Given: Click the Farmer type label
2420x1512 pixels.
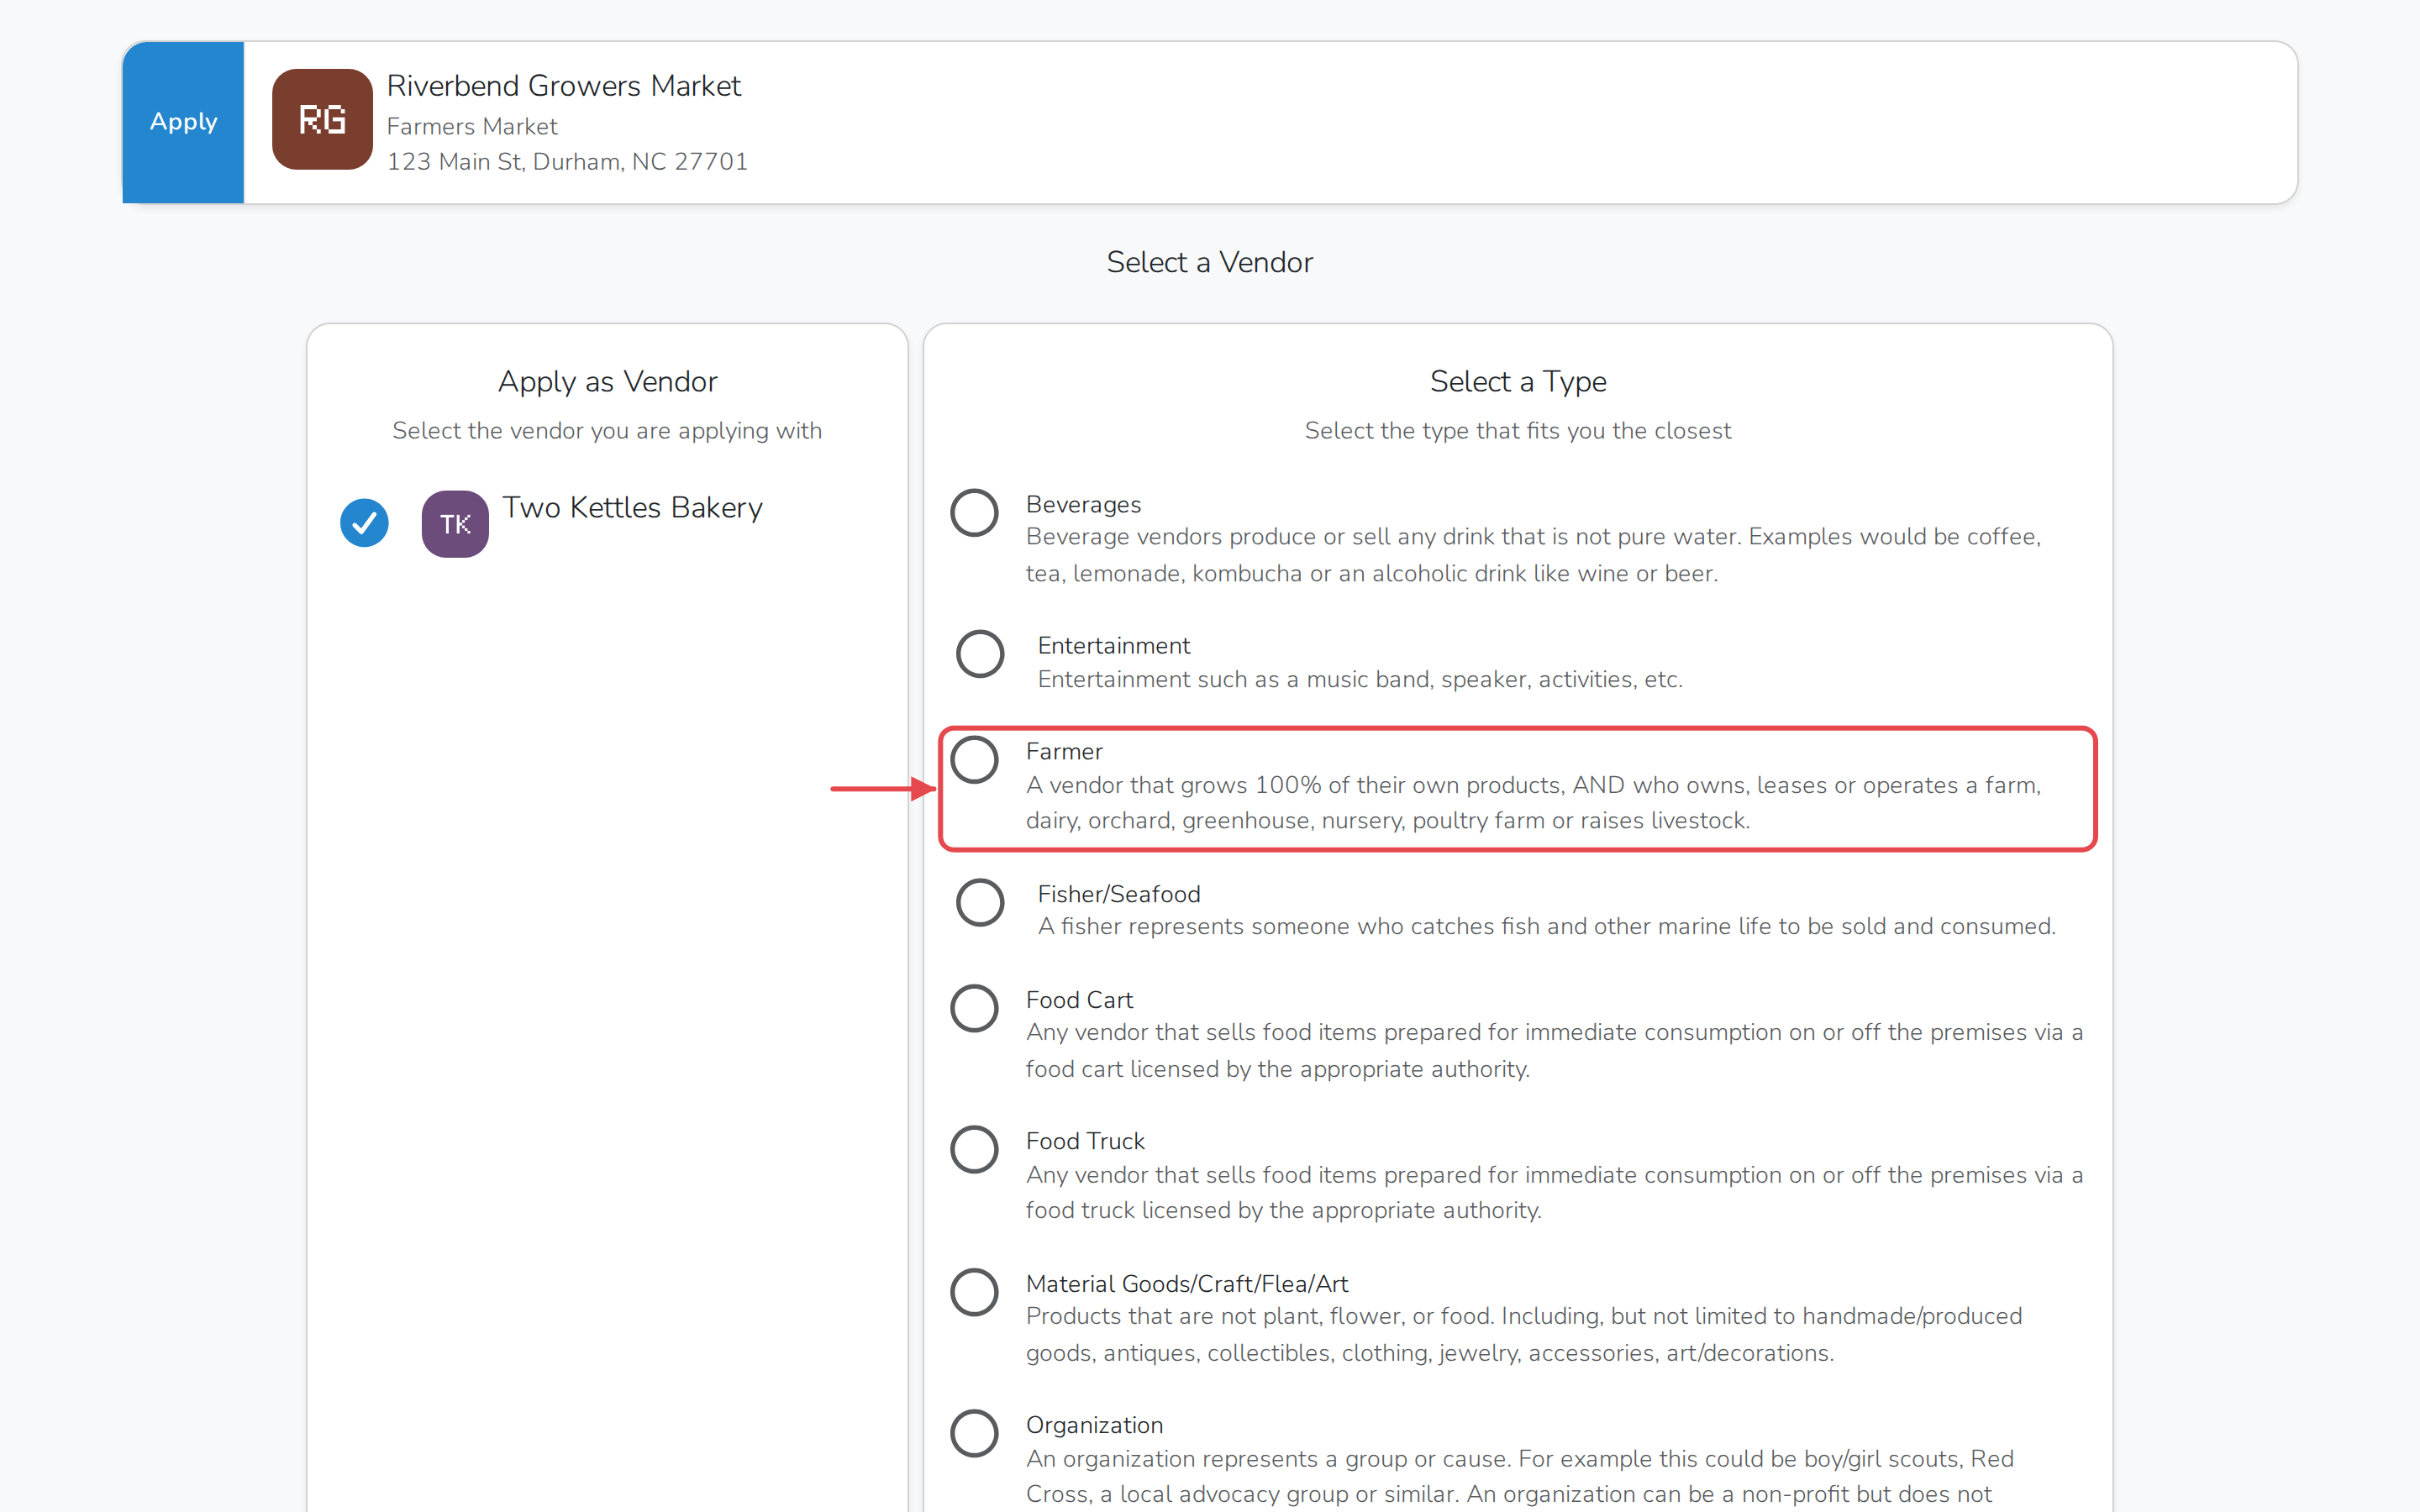Looking at the screenshot, I should point(1064,751).
